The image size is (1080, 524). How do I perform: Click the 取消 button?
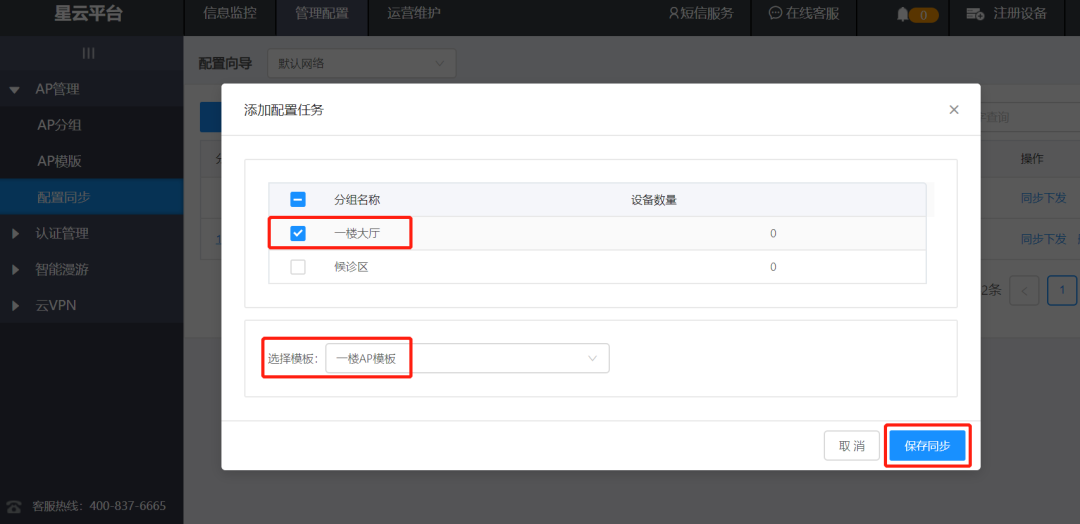point(851,446)
